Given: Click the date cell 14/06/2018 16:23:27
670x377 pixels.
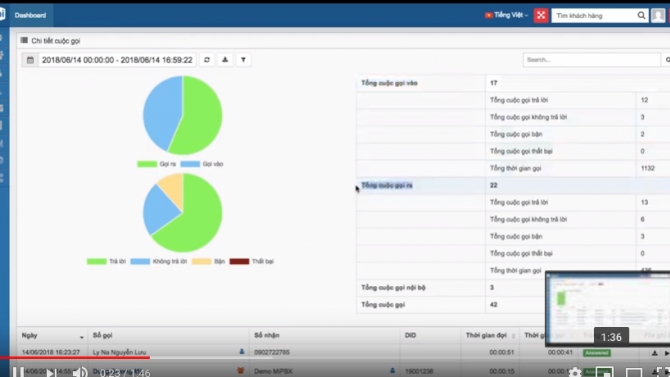Looking at the screenshot, I should pos(51,353).
